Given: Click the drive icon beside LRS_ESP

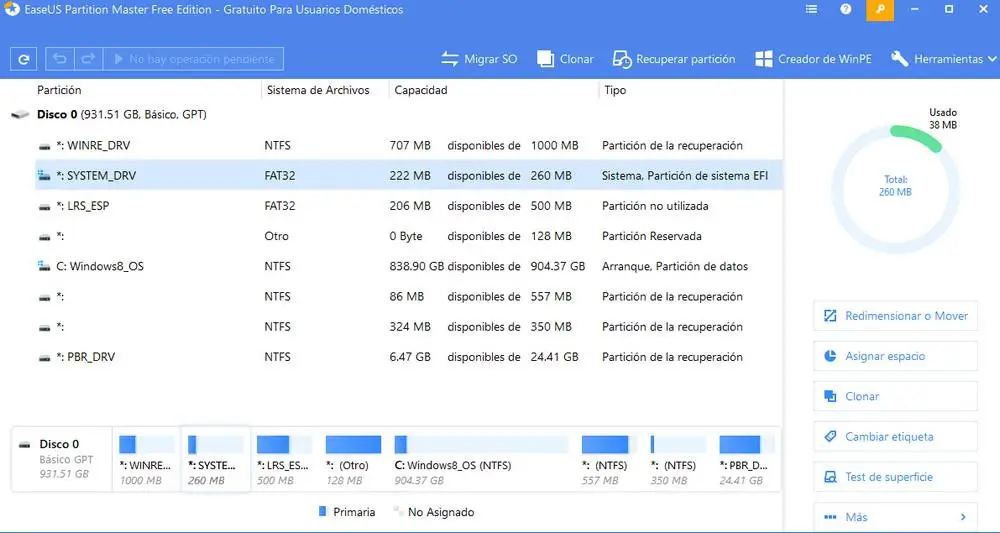Looking at the screenshot, I should pos(44,207).
